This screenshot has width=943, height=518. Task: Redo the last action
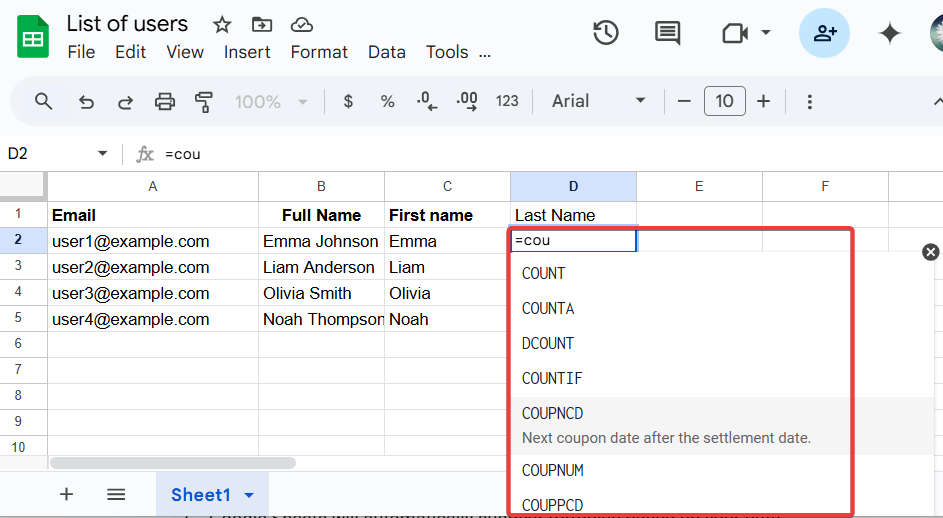tap(125, 102)
